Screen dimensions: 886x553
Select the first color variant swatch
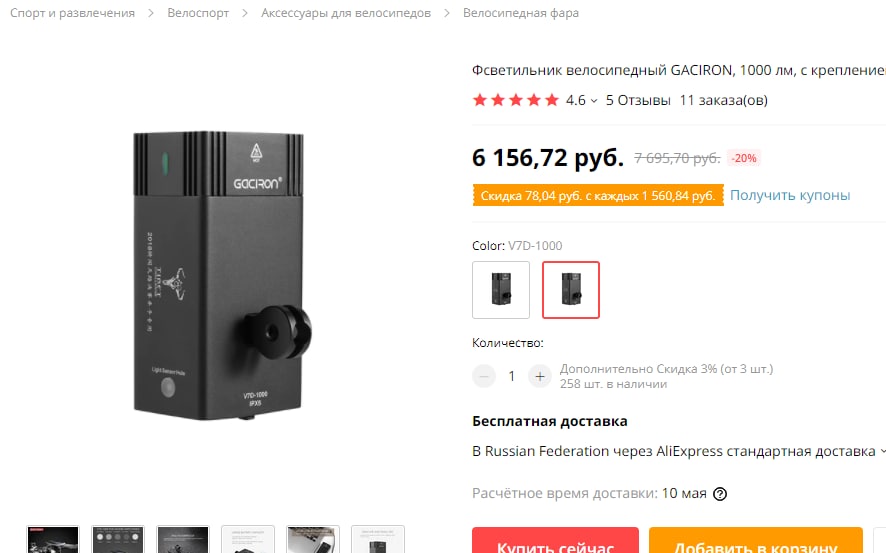pos(501,290)
